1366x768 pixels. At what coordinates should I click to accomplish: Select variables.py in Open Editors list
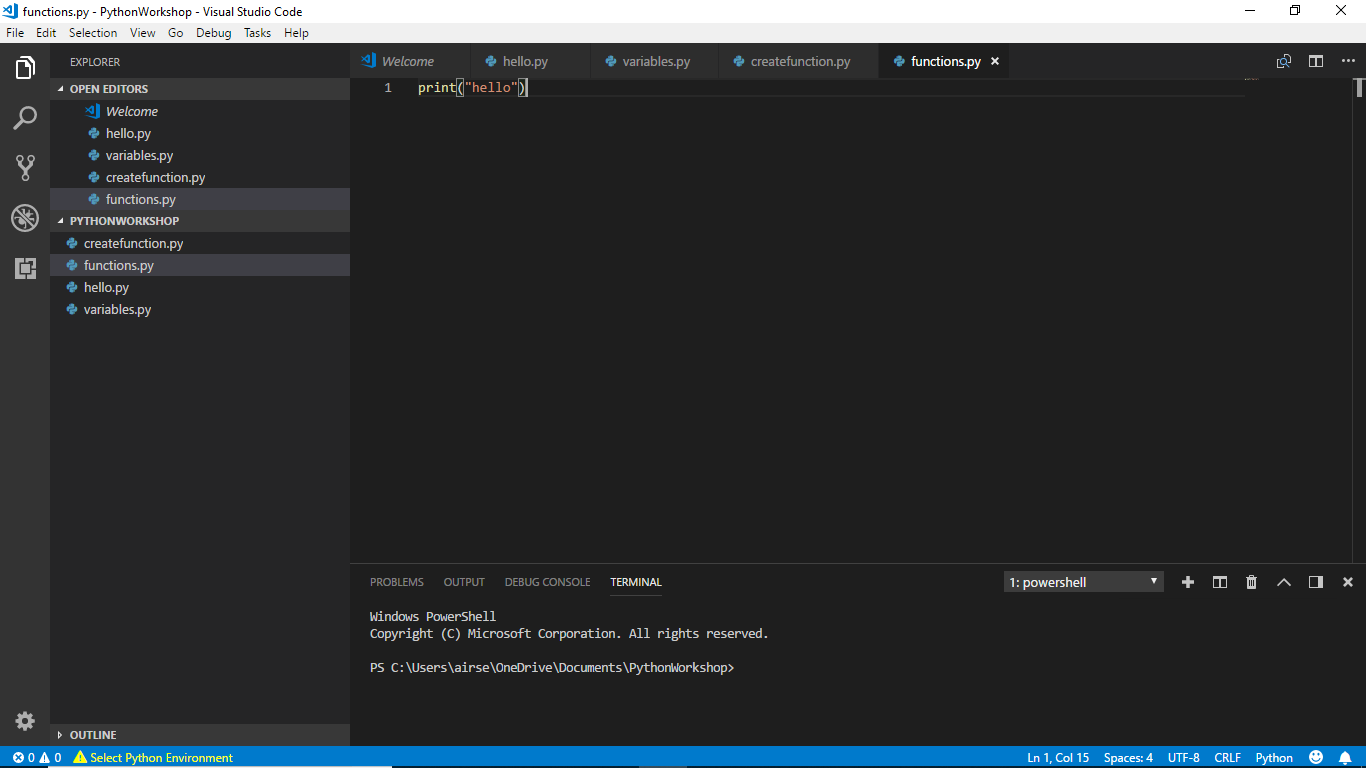point(200,155)
